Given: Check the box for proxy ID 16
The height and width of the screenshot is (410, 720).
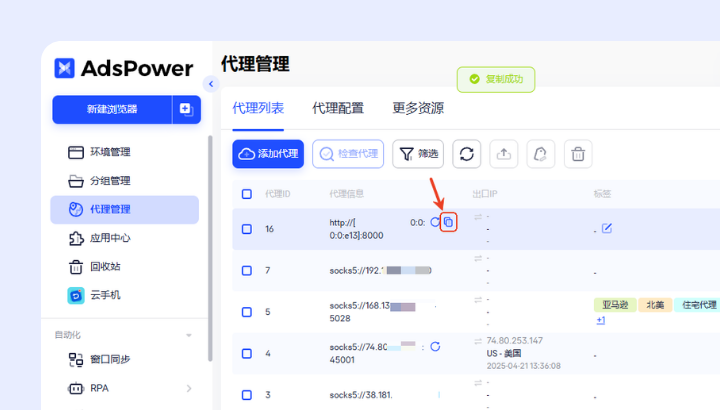Looking at the screenshot, I should [x=247, y=229].
